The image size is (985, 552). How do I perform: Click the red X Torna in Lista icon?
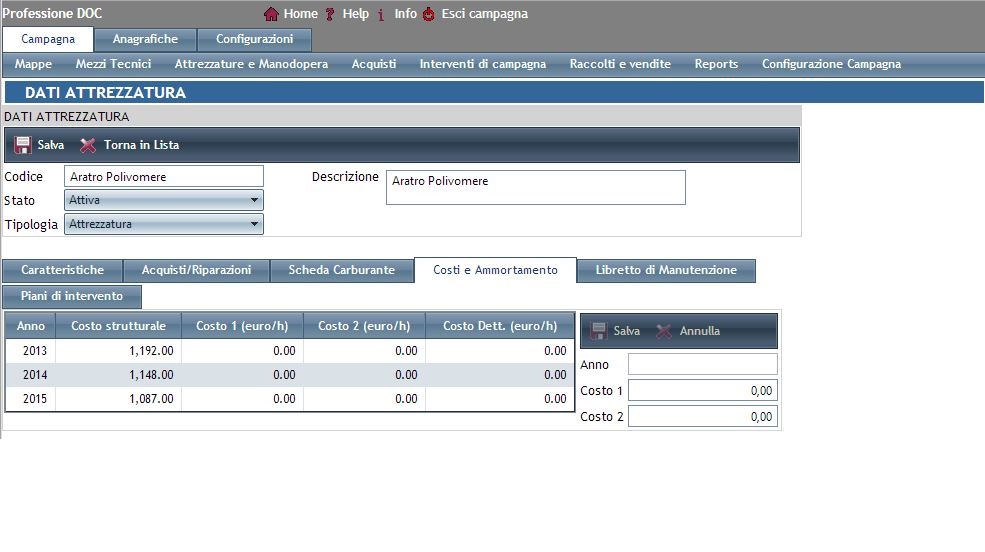(x=88, y=145)
